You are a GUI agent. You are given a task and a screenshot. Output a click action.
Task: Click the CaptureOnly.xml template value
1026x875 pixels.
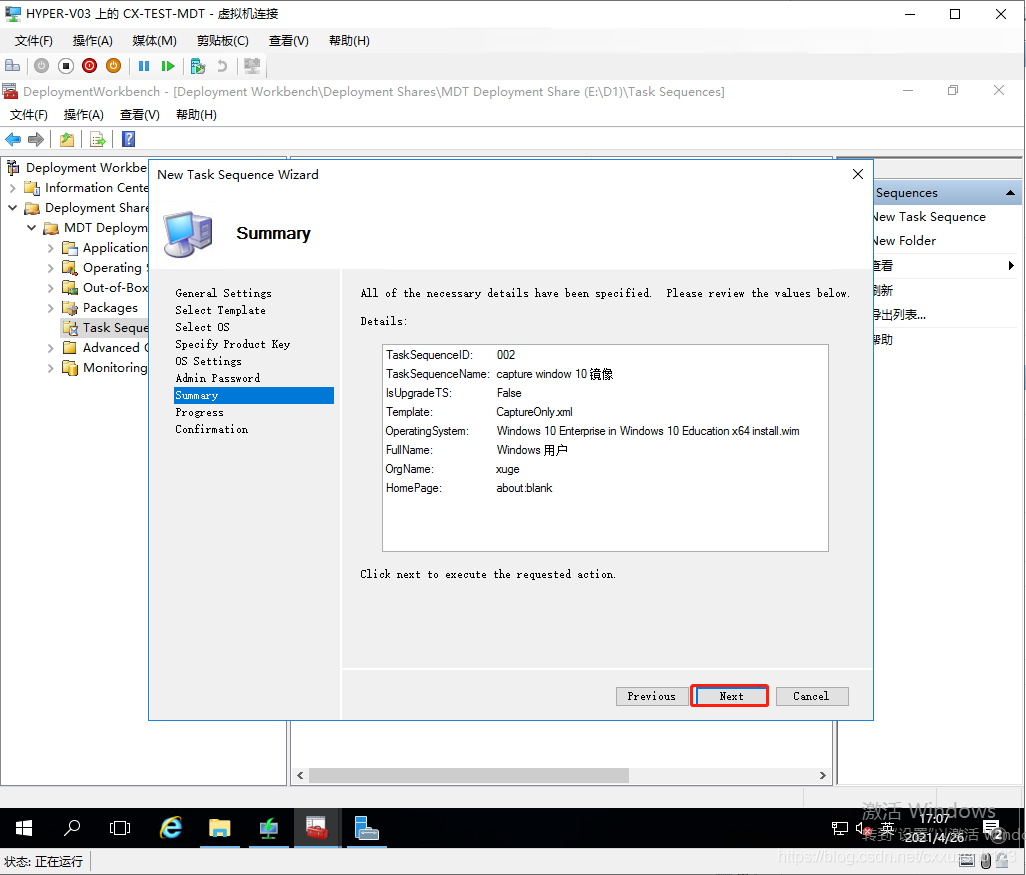[x=534, y=412]
